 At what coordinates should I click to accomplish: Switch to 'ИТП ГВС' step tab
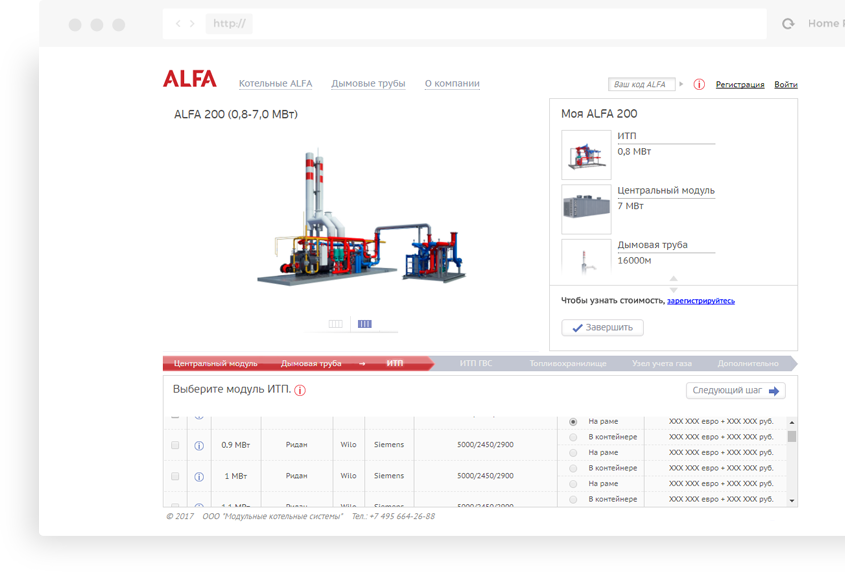point(475,363)
